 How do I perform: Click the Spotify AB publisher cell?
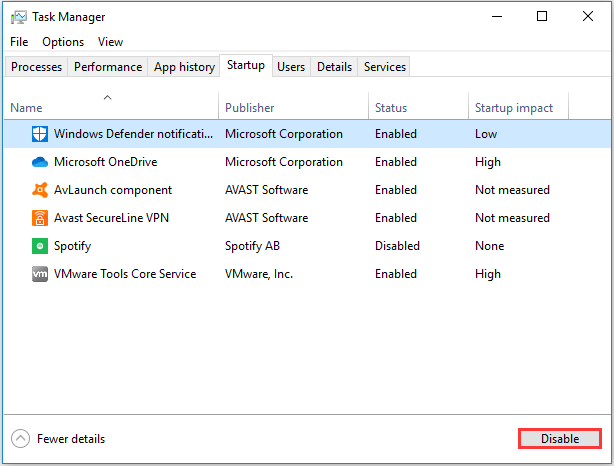252,246
